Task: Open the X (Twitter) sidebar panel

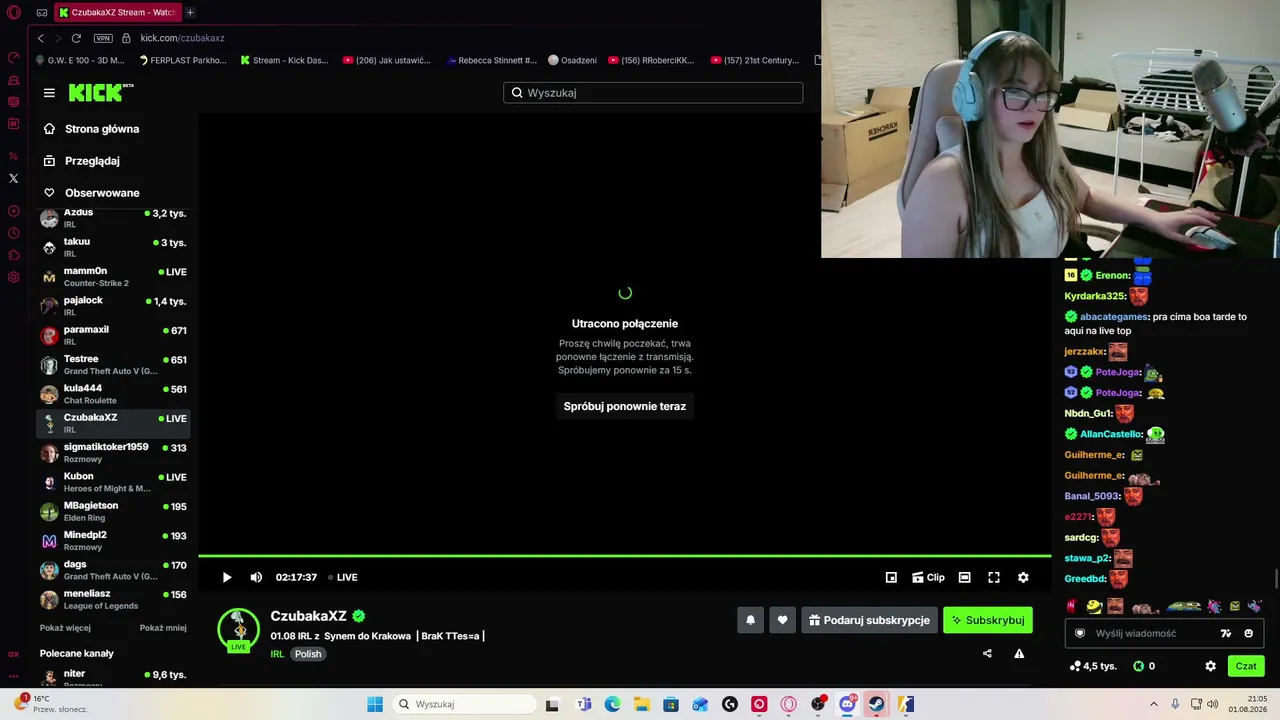Action: click(x=13, y=178)
